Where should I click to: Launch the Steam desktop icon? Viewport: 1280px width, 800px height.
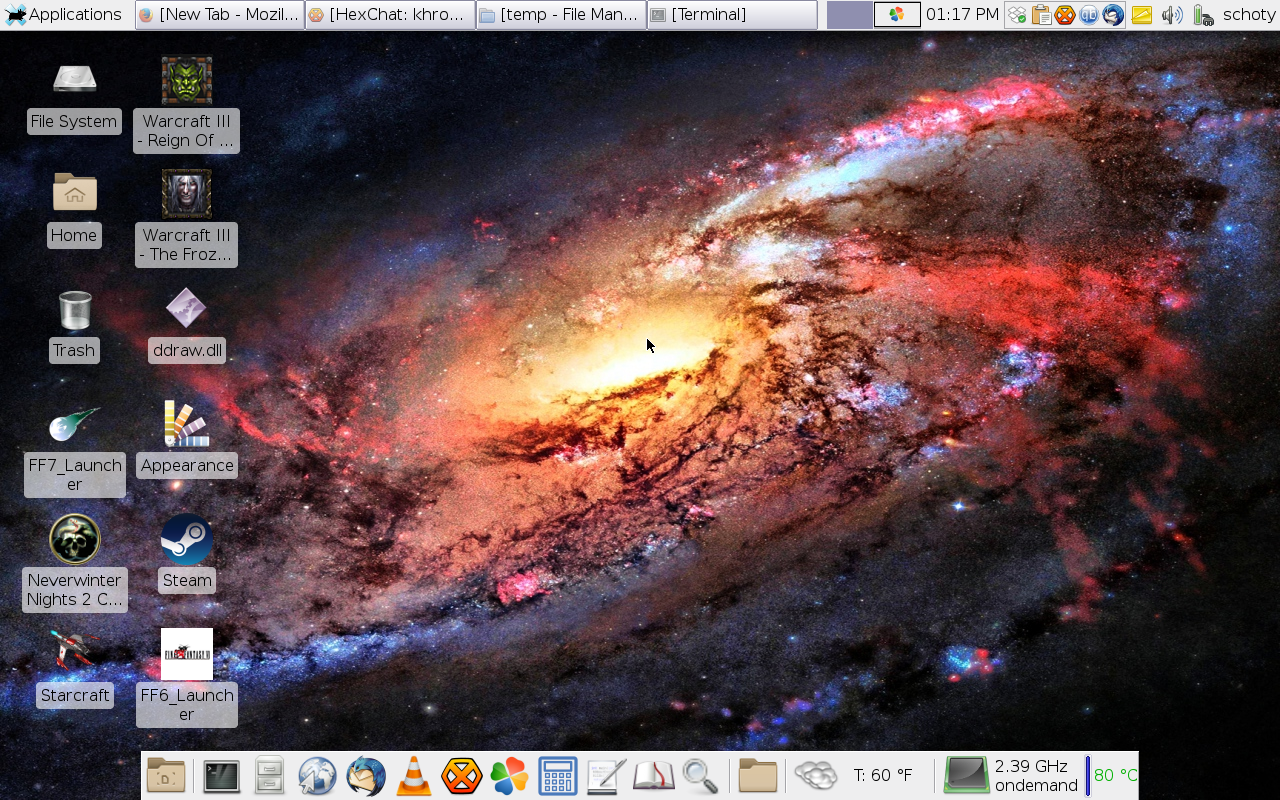pyautogui.click(x=186, y=539)
